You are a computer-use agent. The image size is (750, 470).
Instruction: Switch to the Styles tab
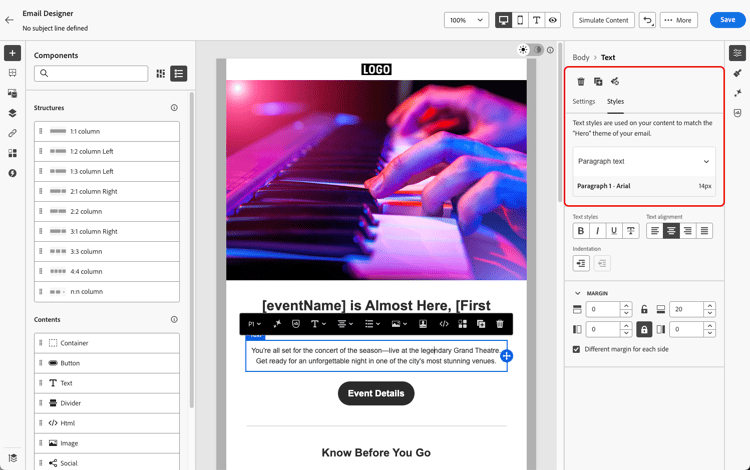(615, 101)
